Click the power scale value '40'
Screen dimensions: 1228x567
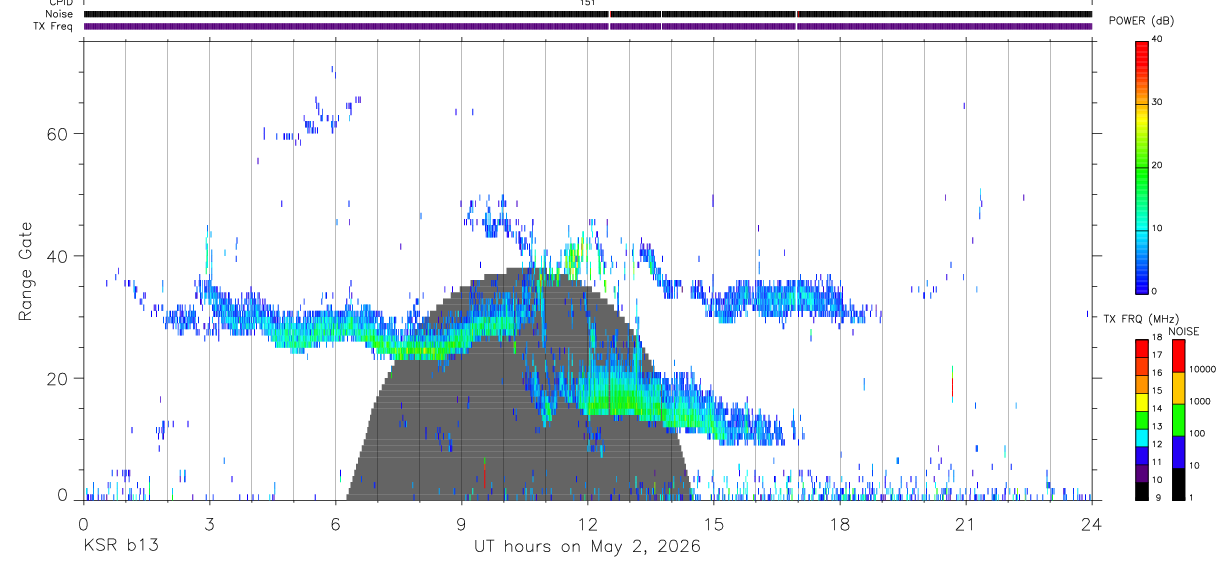1156,40
